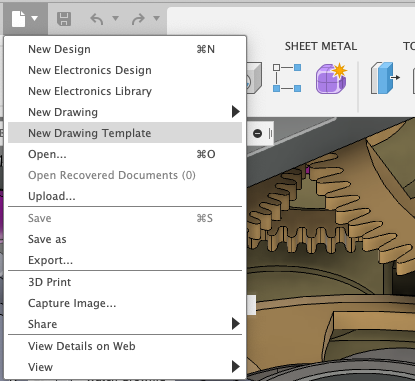Image resolution: width=415 pixels, height=381 pixels.
Task: Open the Undo history dropdown arrow
Action: click(x=115, y=18)
